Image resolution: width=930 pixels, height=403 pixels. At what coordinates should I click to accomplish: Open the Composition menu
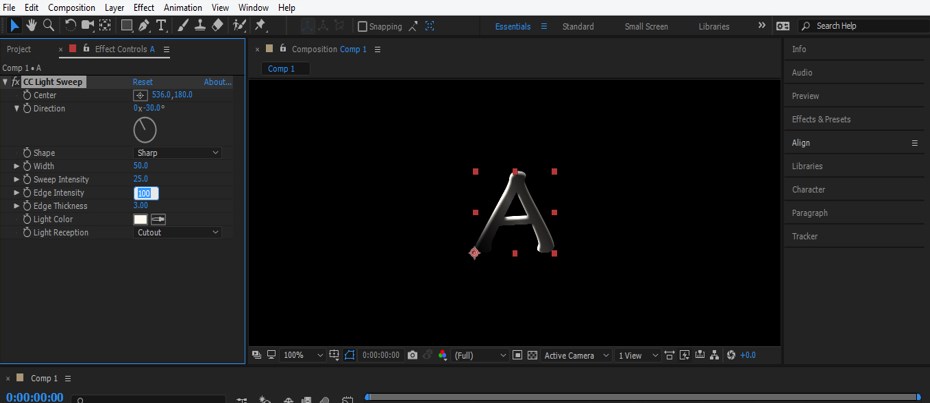(x=72, y=7)
